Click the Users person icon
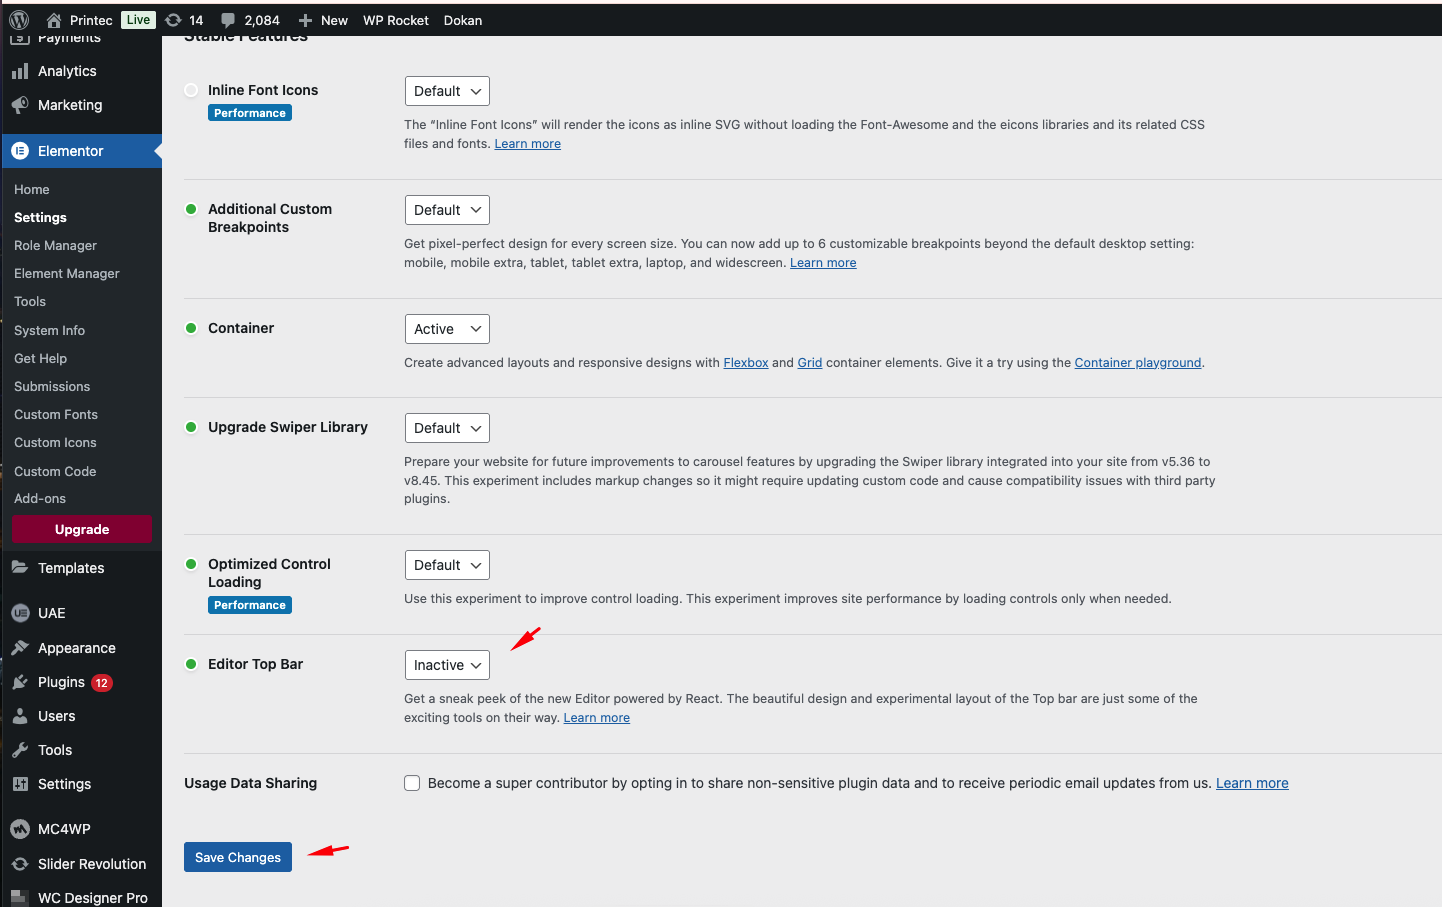 [x=20, y=716]
